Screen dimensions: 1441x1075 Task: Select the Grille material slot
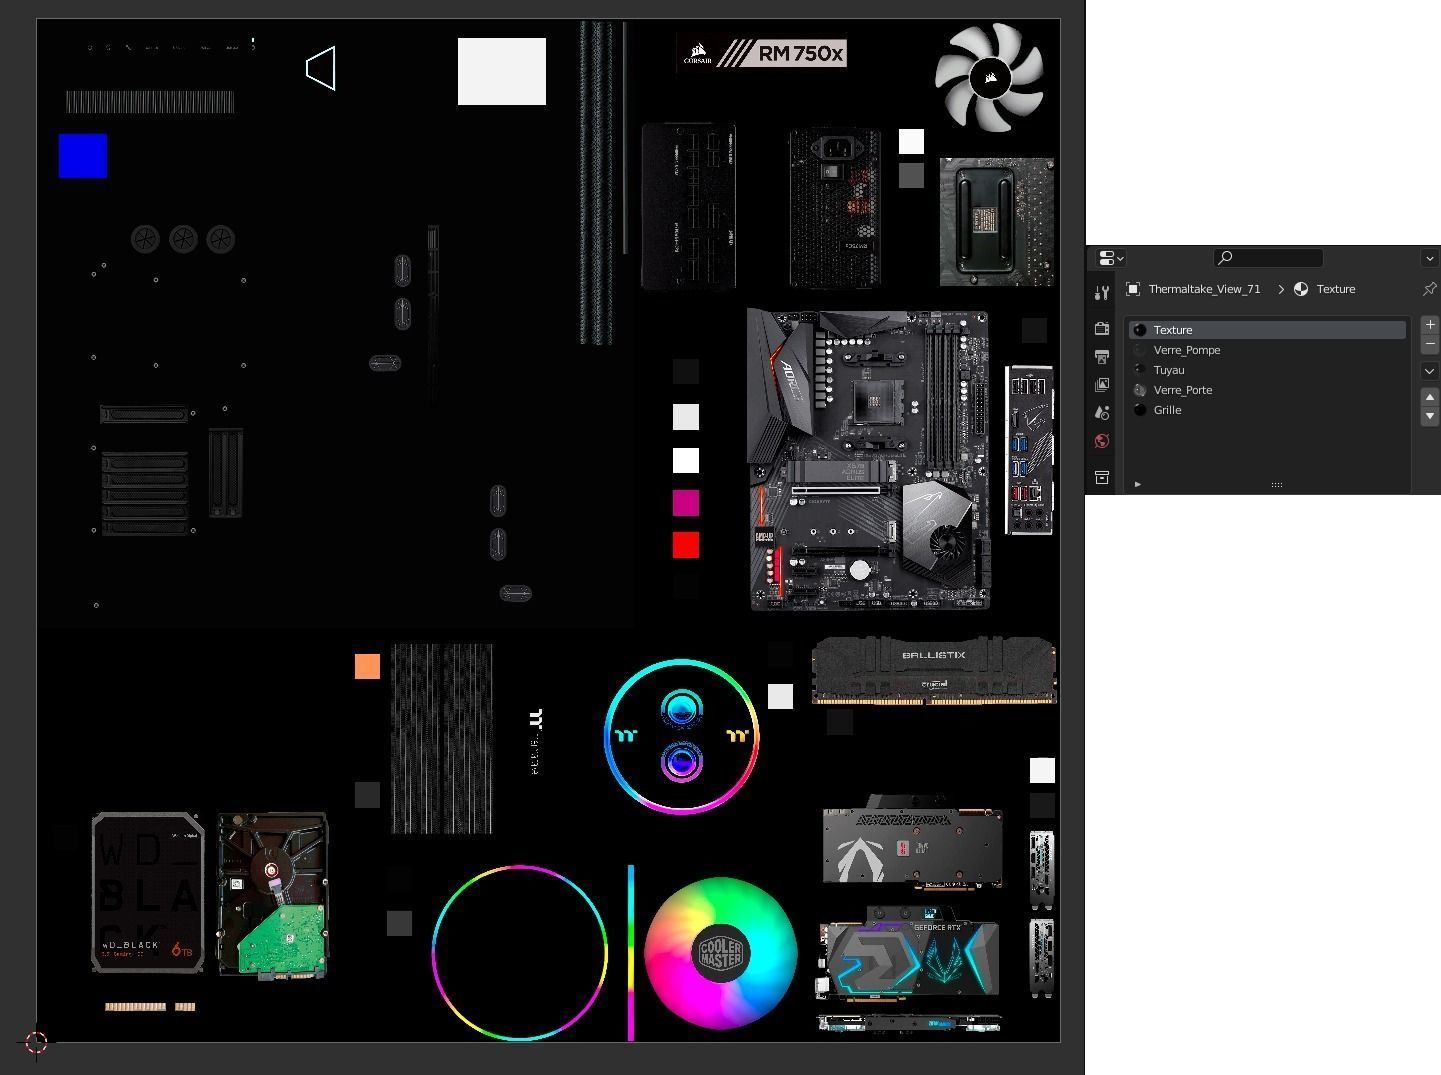(x=1268, y=410)
